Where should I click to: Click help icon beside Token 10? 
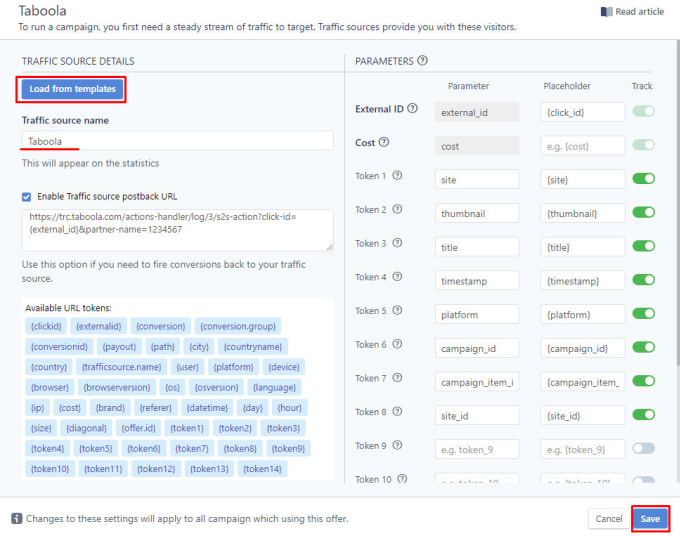[402, 479]
